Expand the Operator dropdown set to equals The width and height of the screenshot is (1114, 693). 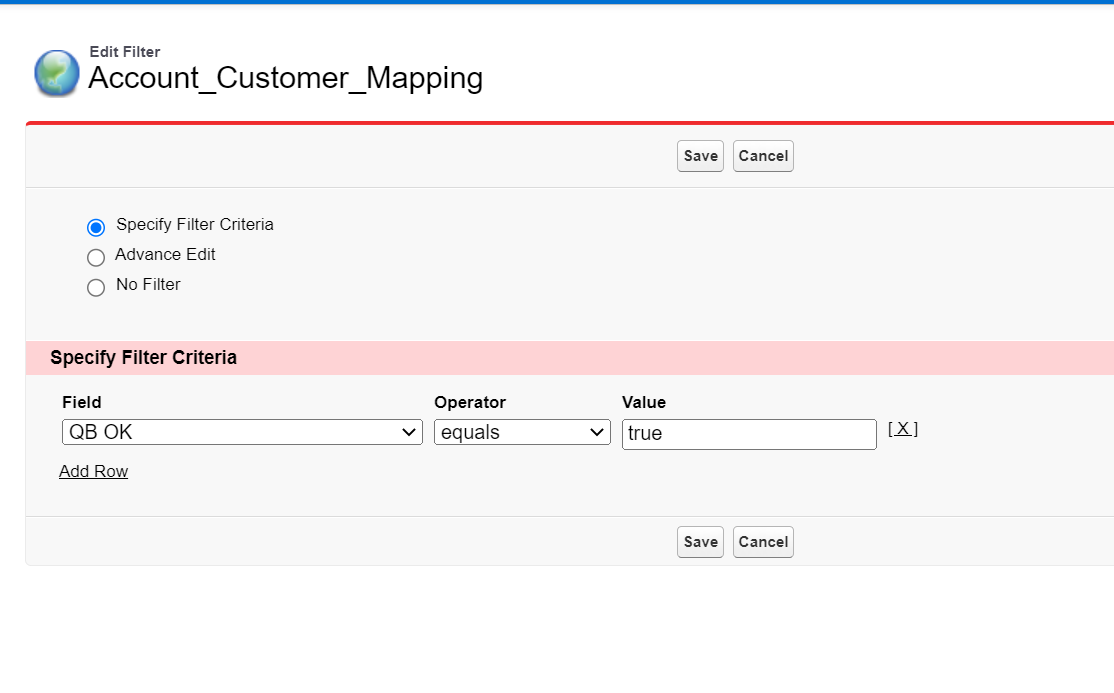(x=522, y=433)
